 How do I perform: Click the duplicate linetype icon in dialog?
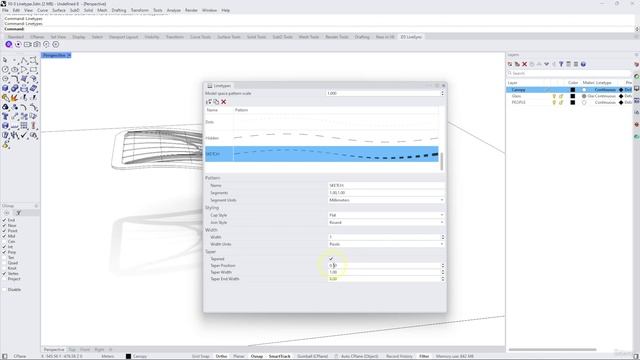216,102
